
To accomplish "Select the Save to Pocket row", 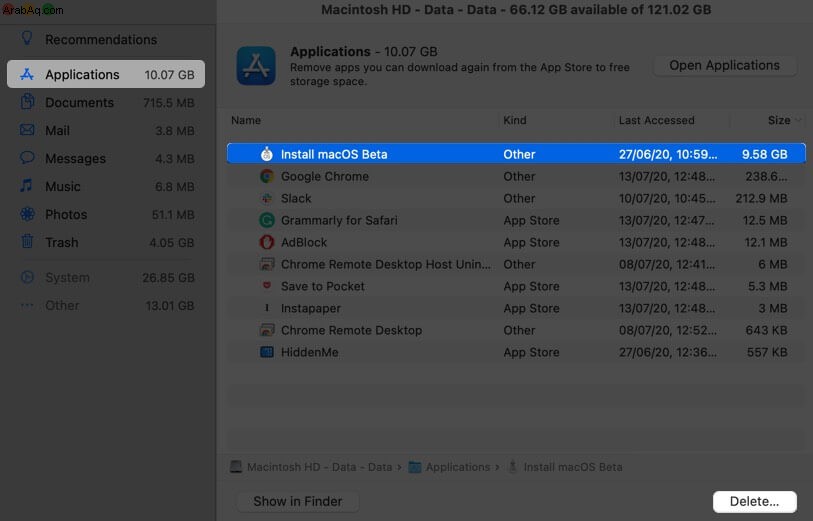I will (516, 286).
